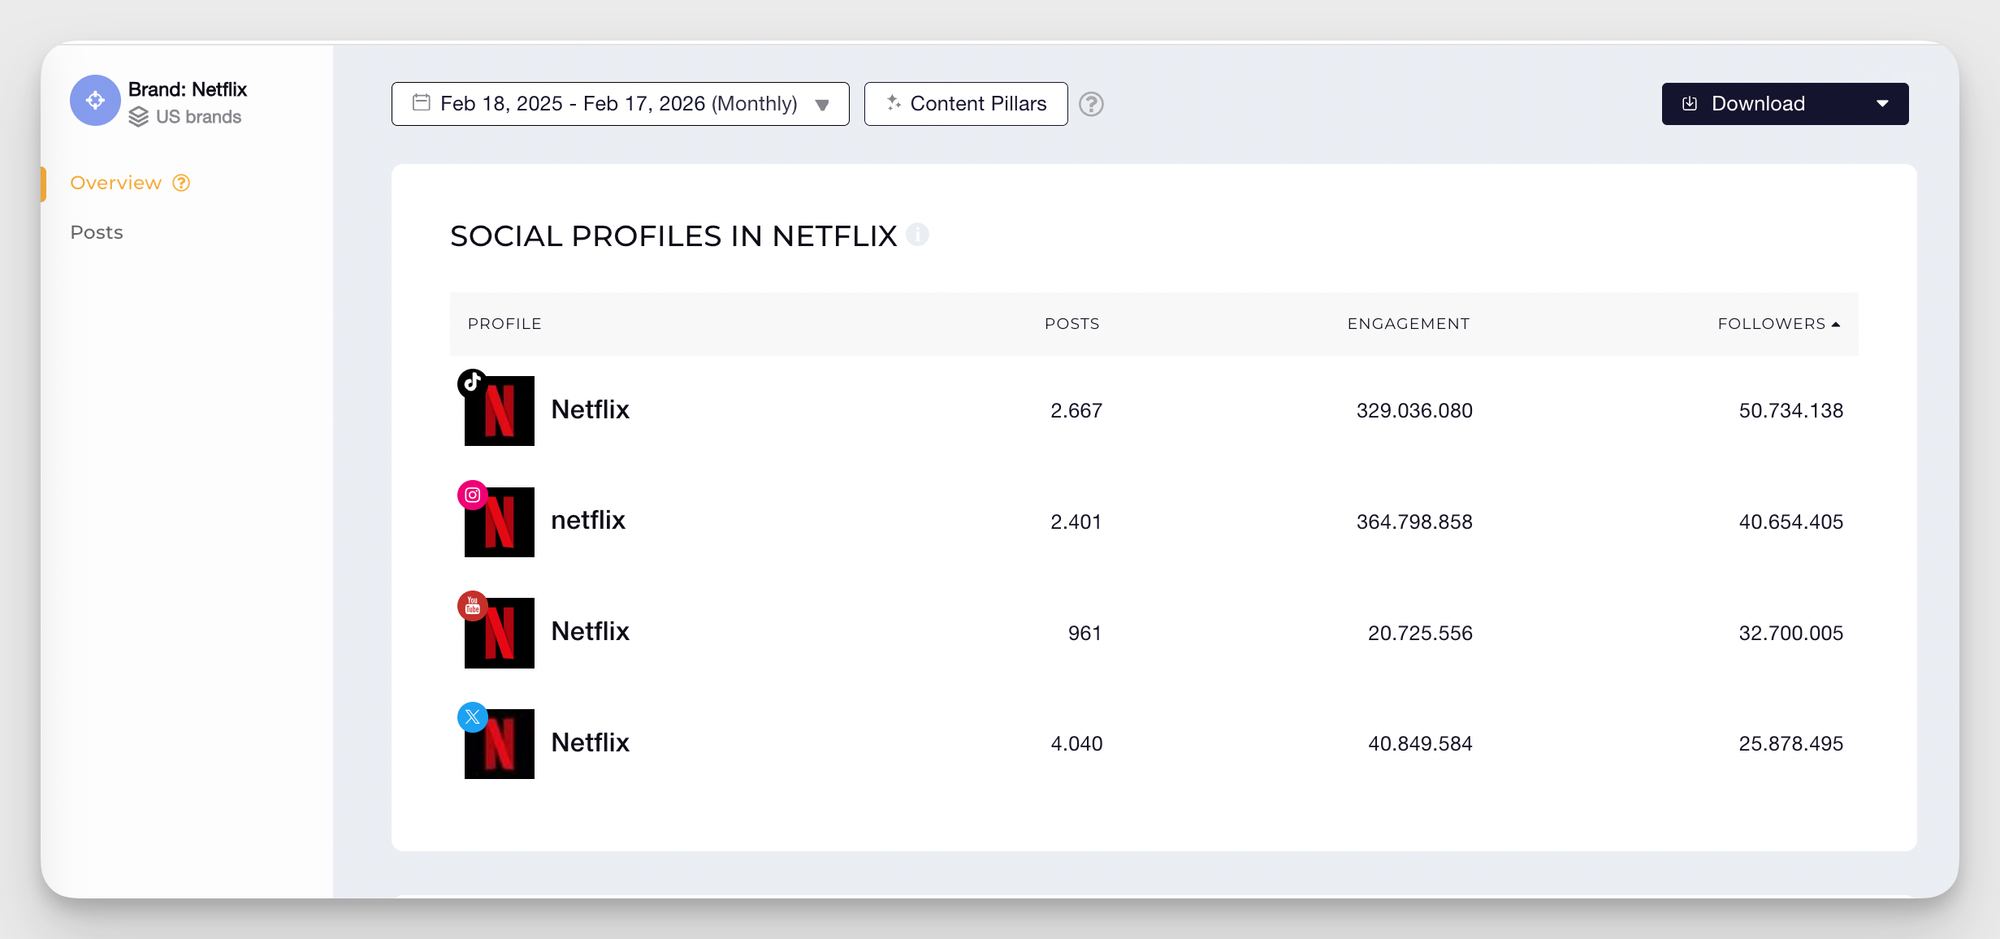Click the help question mark next to Content Pillars
Screen dimensions: 2000x939
click(1091, 104)
